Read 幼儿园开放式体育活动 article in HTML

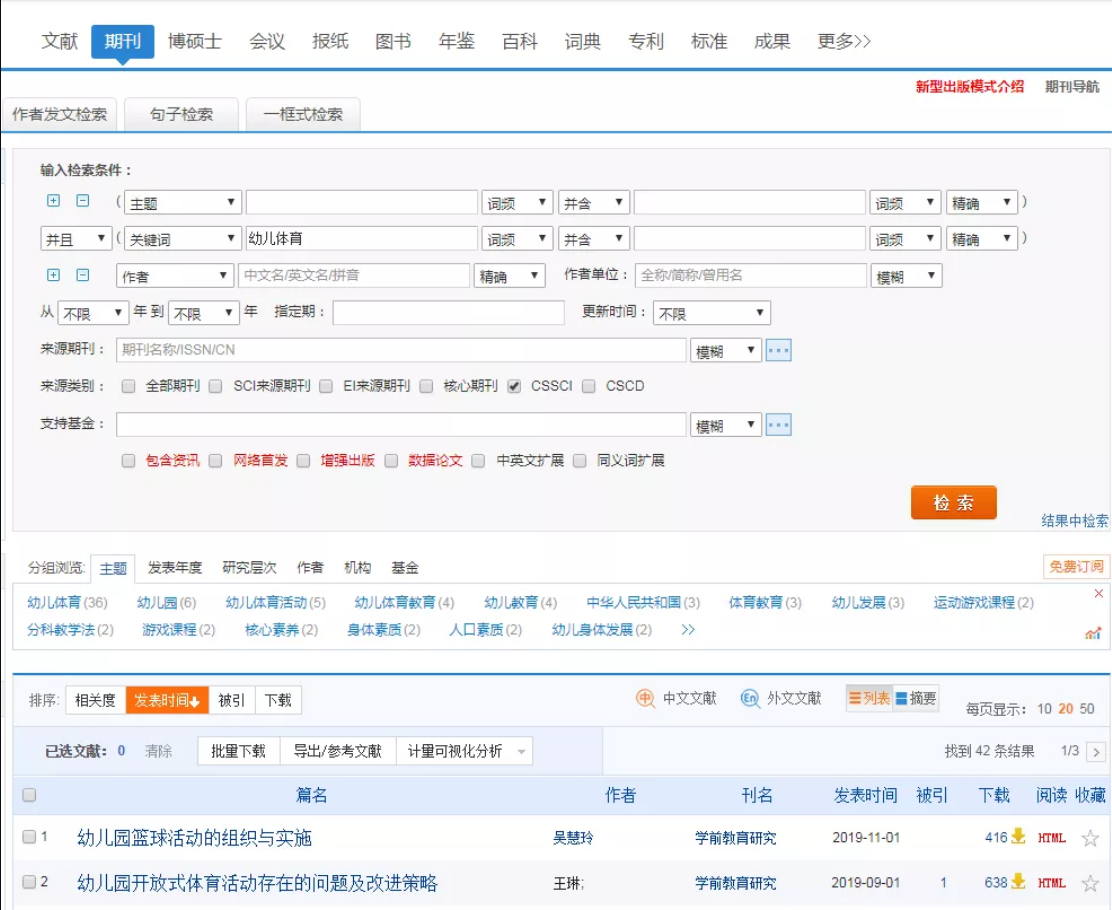tap(1052, 883)
